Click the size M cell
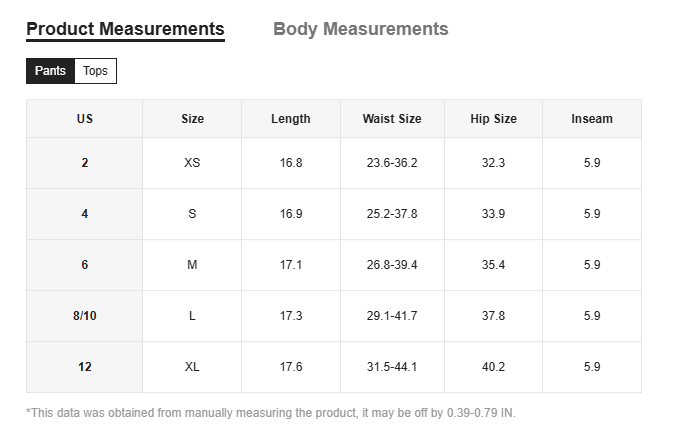Screen dimensions: 675x429 tap(192, 265)
